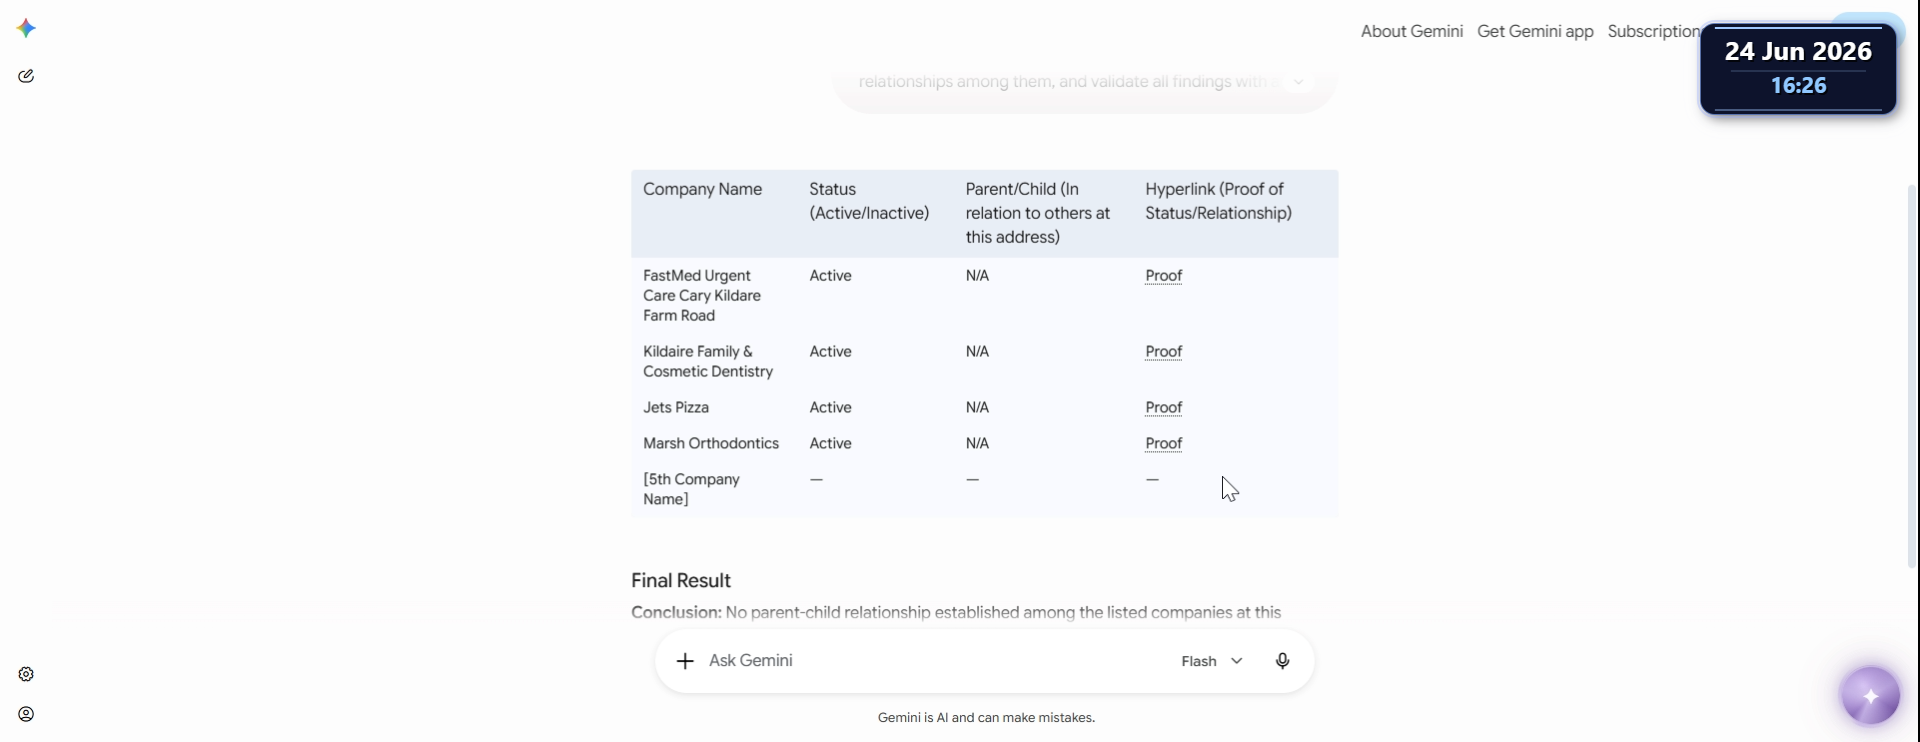
Task: Open Proof link for FastMed Urgent Care
Action: pyautogui.click(x=1163, y=276)
